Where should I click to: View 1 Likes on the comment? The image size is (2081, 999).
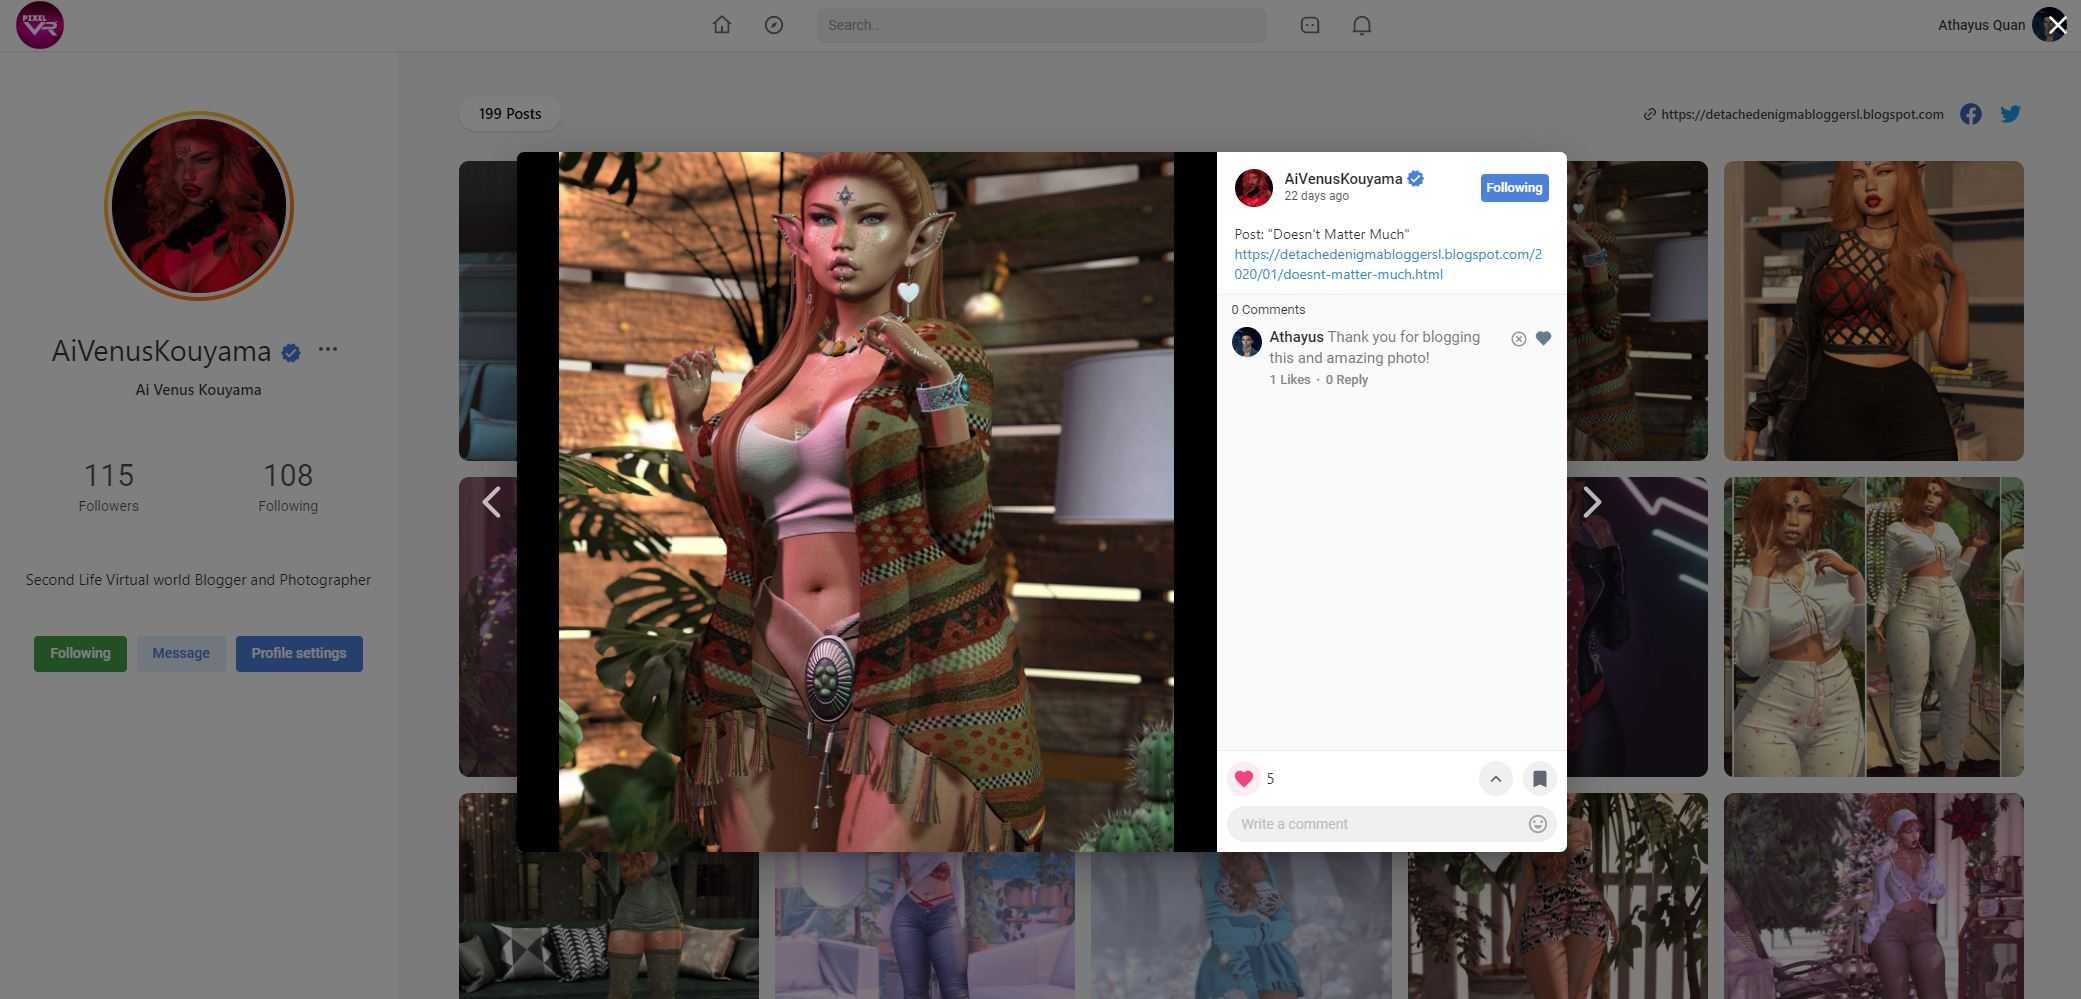tap(1290, 380)
